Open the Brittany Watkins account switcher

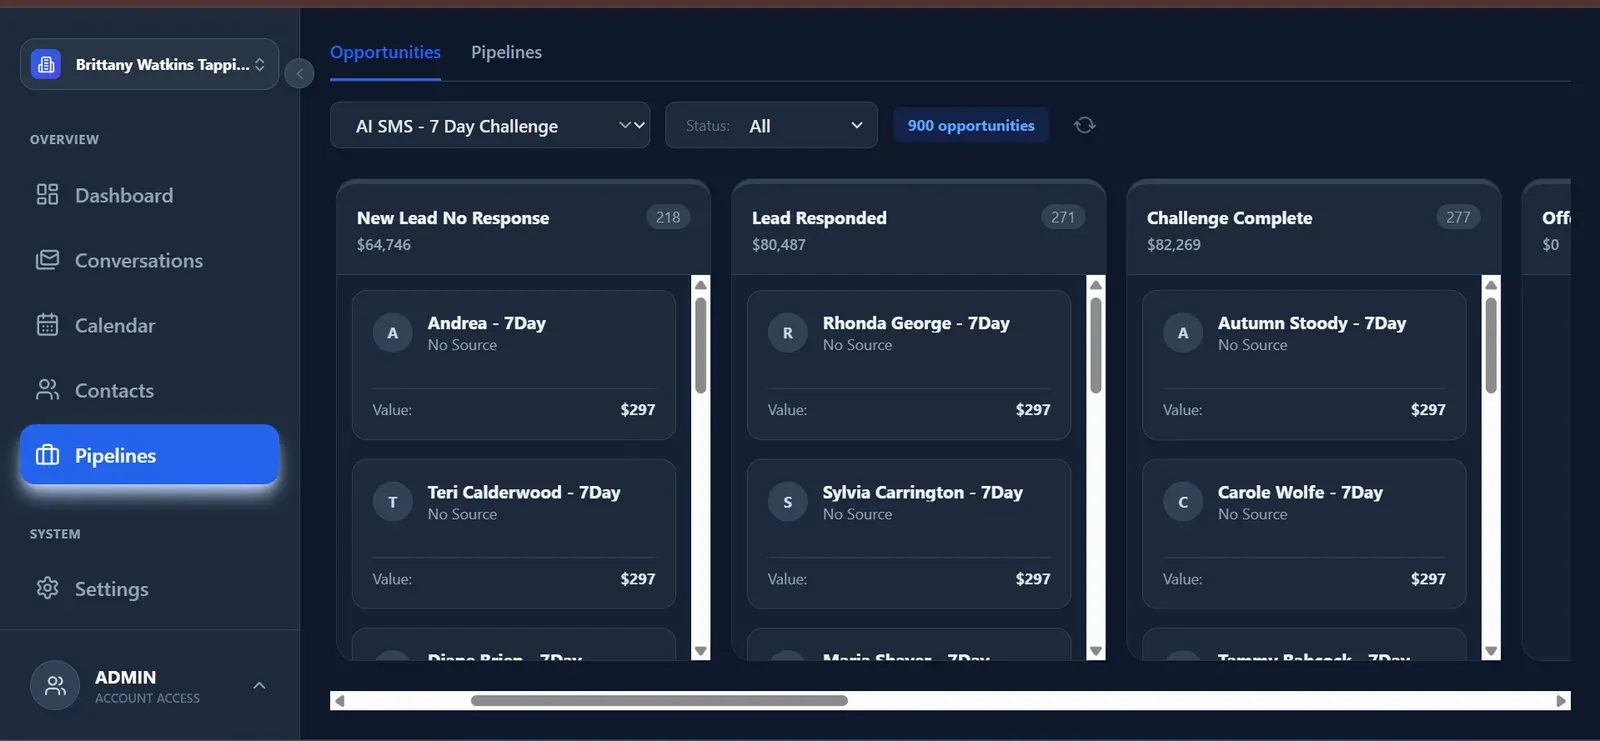click(x=149, y=64)
